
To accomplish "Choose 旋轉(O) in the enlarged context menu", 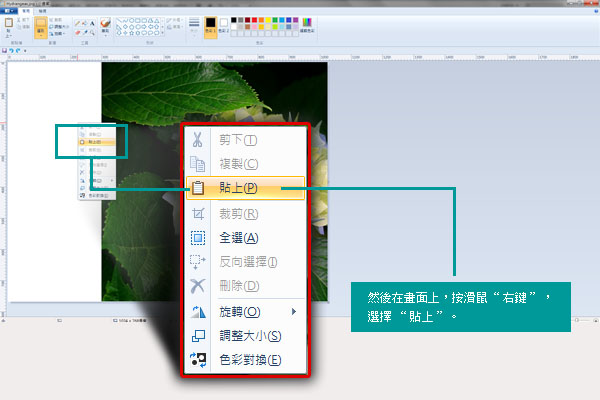I will pos(245,312).
